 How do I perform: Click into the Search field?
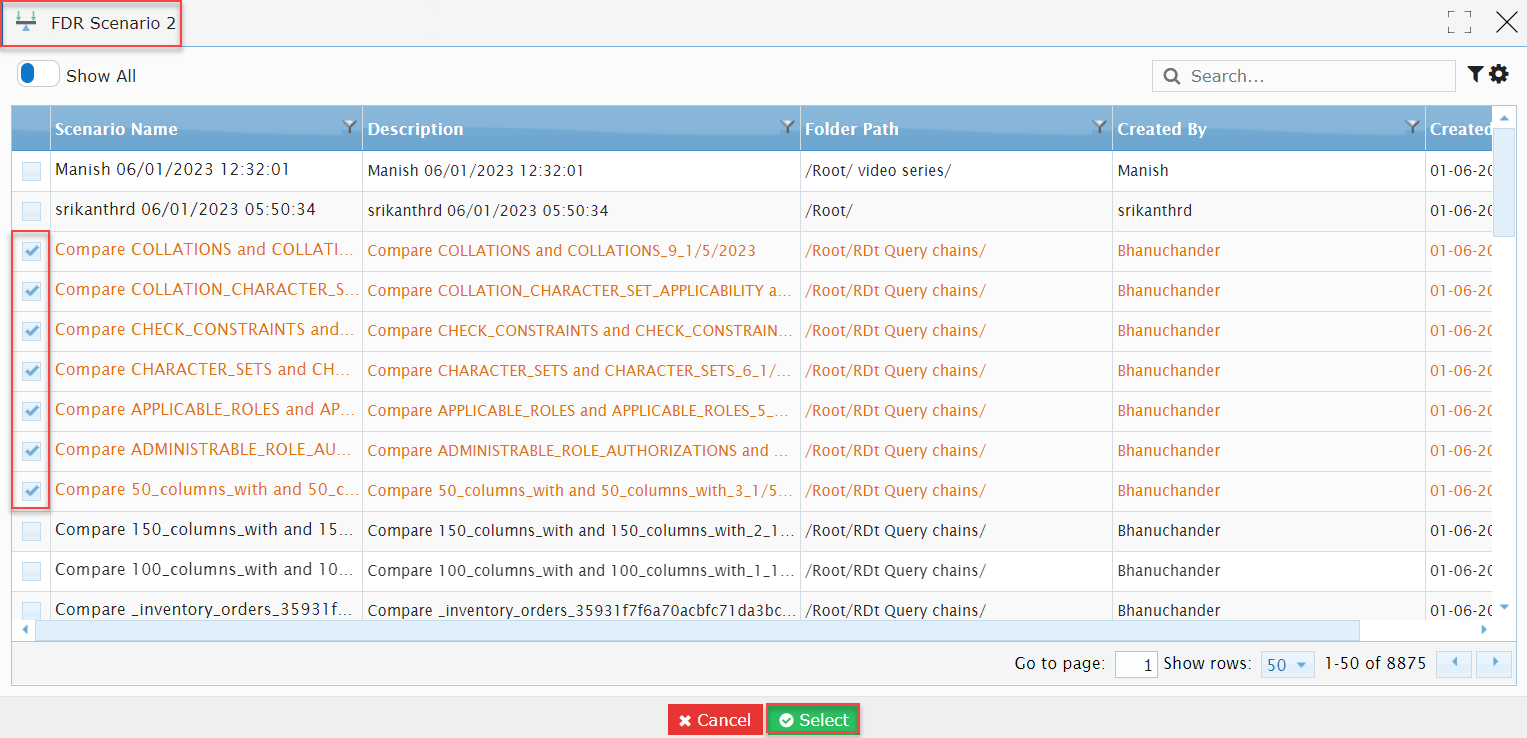click(1304, 76)
